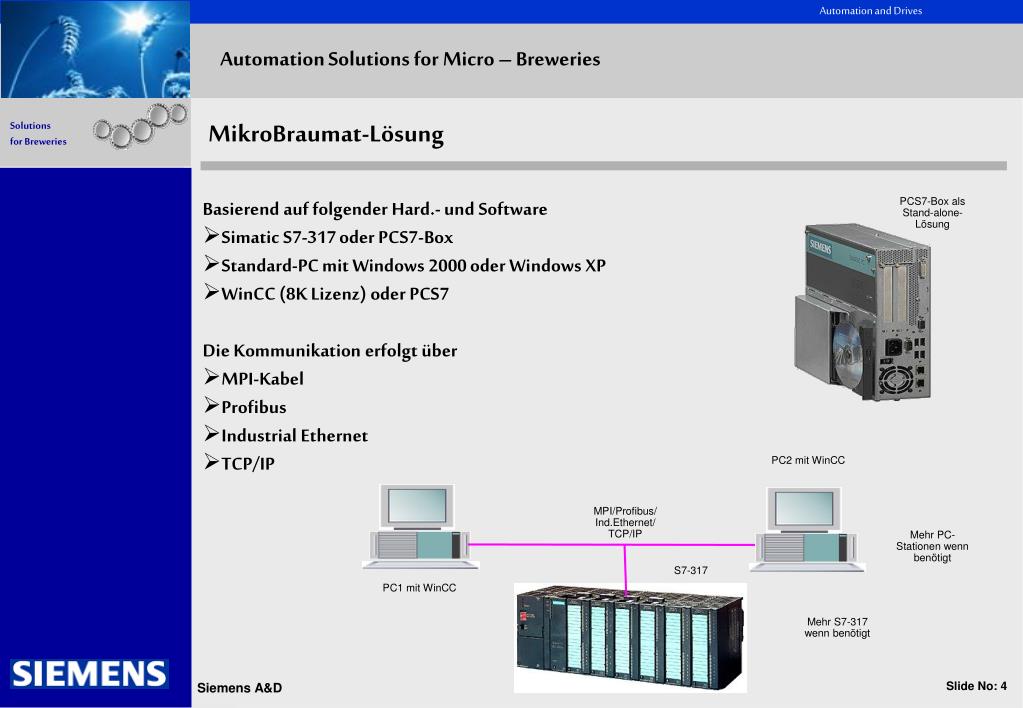Click the PCS7-Box computer image

point(863,312)
